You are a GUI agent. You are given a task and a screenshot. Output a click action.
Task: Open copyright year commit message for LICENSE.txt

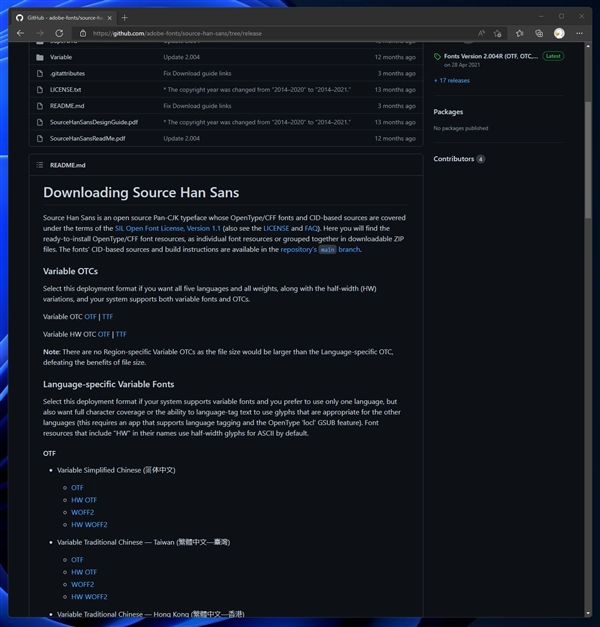pyautogui.click(x=257, y=90)
